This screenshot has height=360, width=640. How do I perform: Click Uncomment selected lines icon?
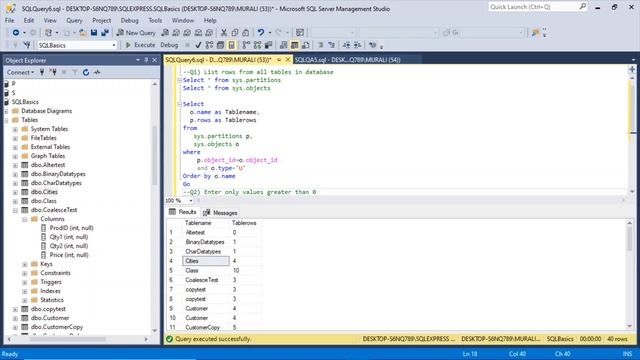[x=331, y=45]
